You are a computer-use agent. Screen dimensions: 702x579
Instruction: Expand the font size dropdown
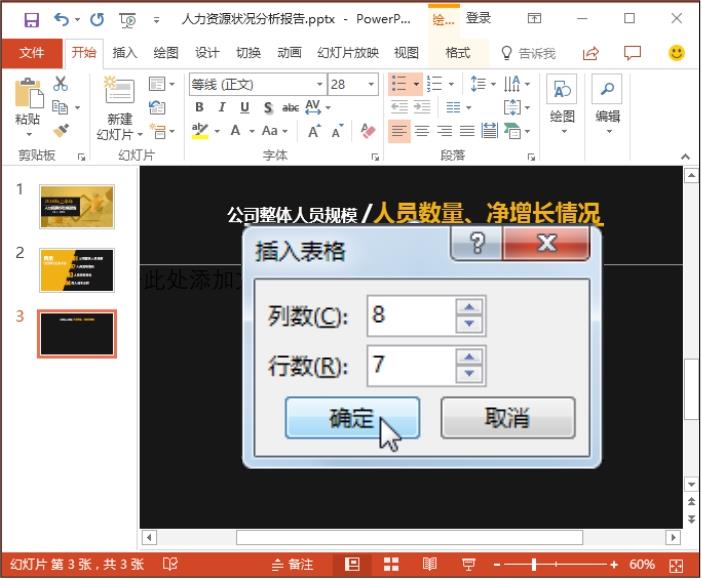[x=376, y=85]
